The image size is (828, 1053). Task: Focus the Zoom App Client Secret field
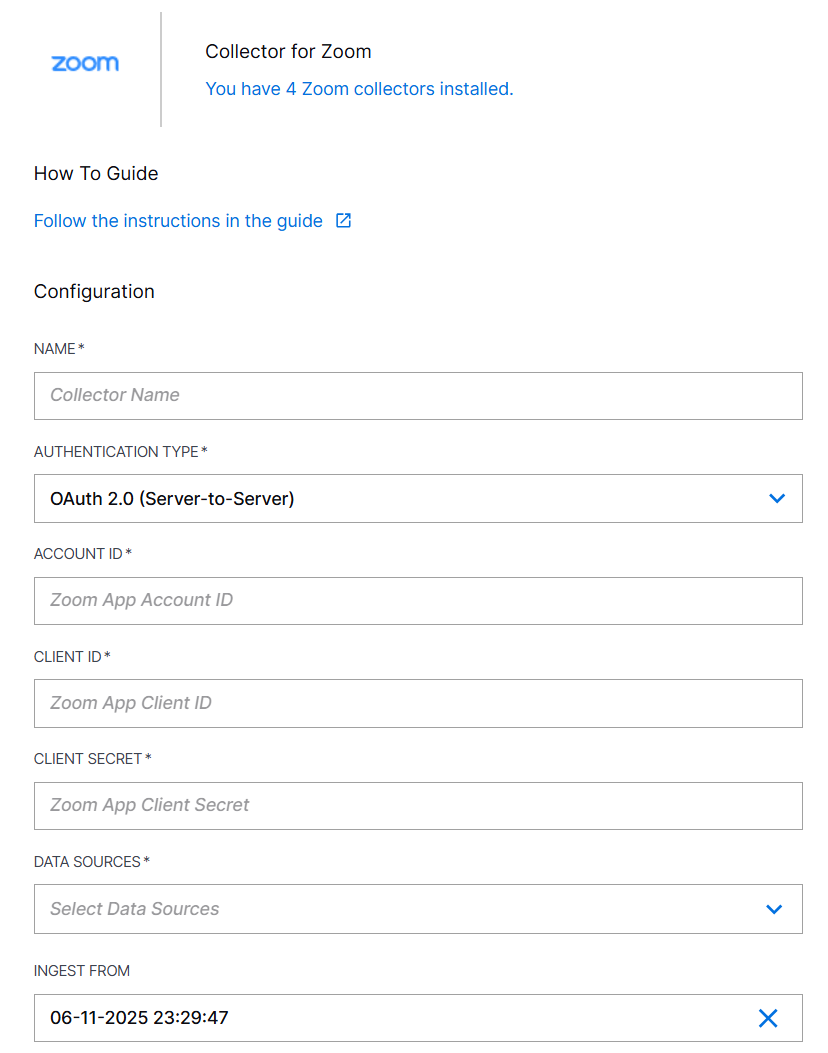coord(418,806)
